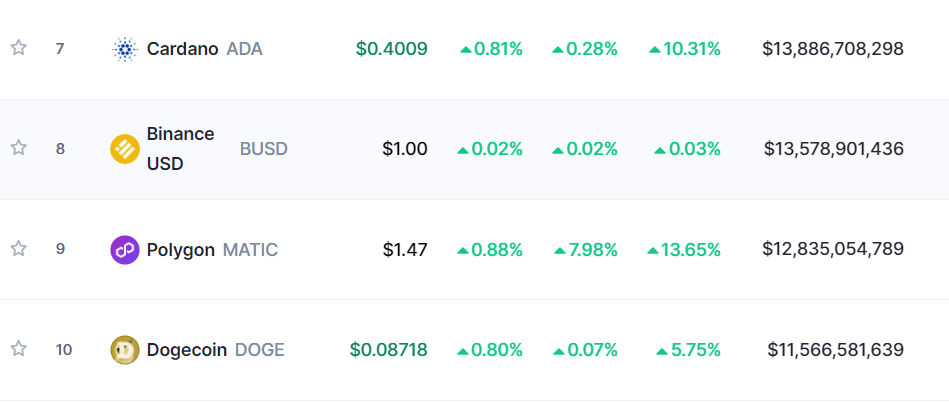Open the Dogecoin name link
The height and width of the screenshot is (402, 949).
point(187,350)
